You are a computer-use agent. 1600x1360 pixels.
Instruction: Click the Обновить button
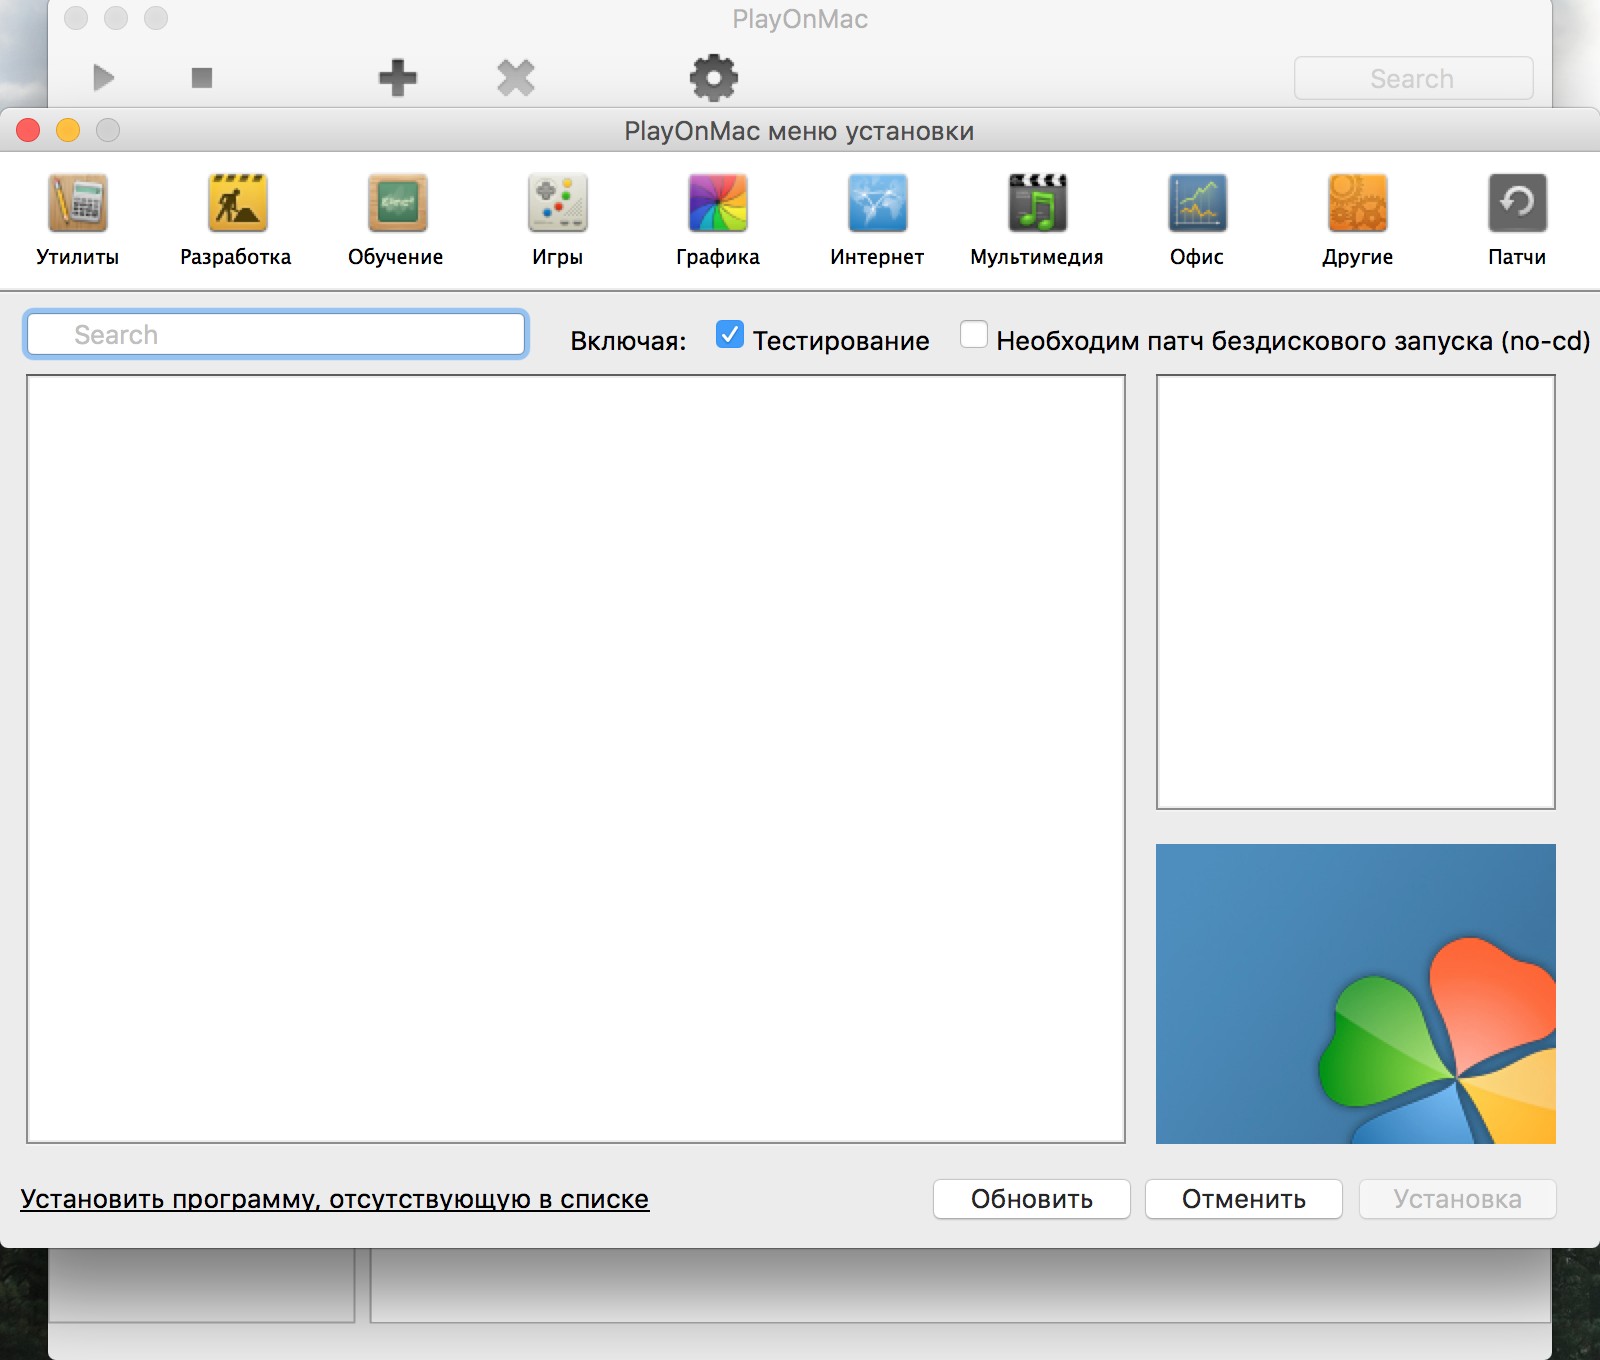[1031, 1199]
